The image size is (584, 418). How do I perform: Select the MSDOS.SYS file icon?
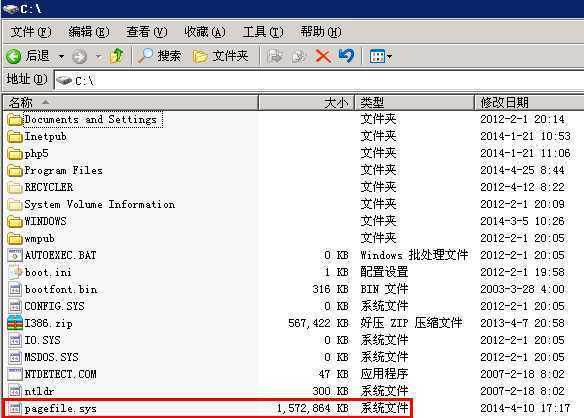(15, 357)
